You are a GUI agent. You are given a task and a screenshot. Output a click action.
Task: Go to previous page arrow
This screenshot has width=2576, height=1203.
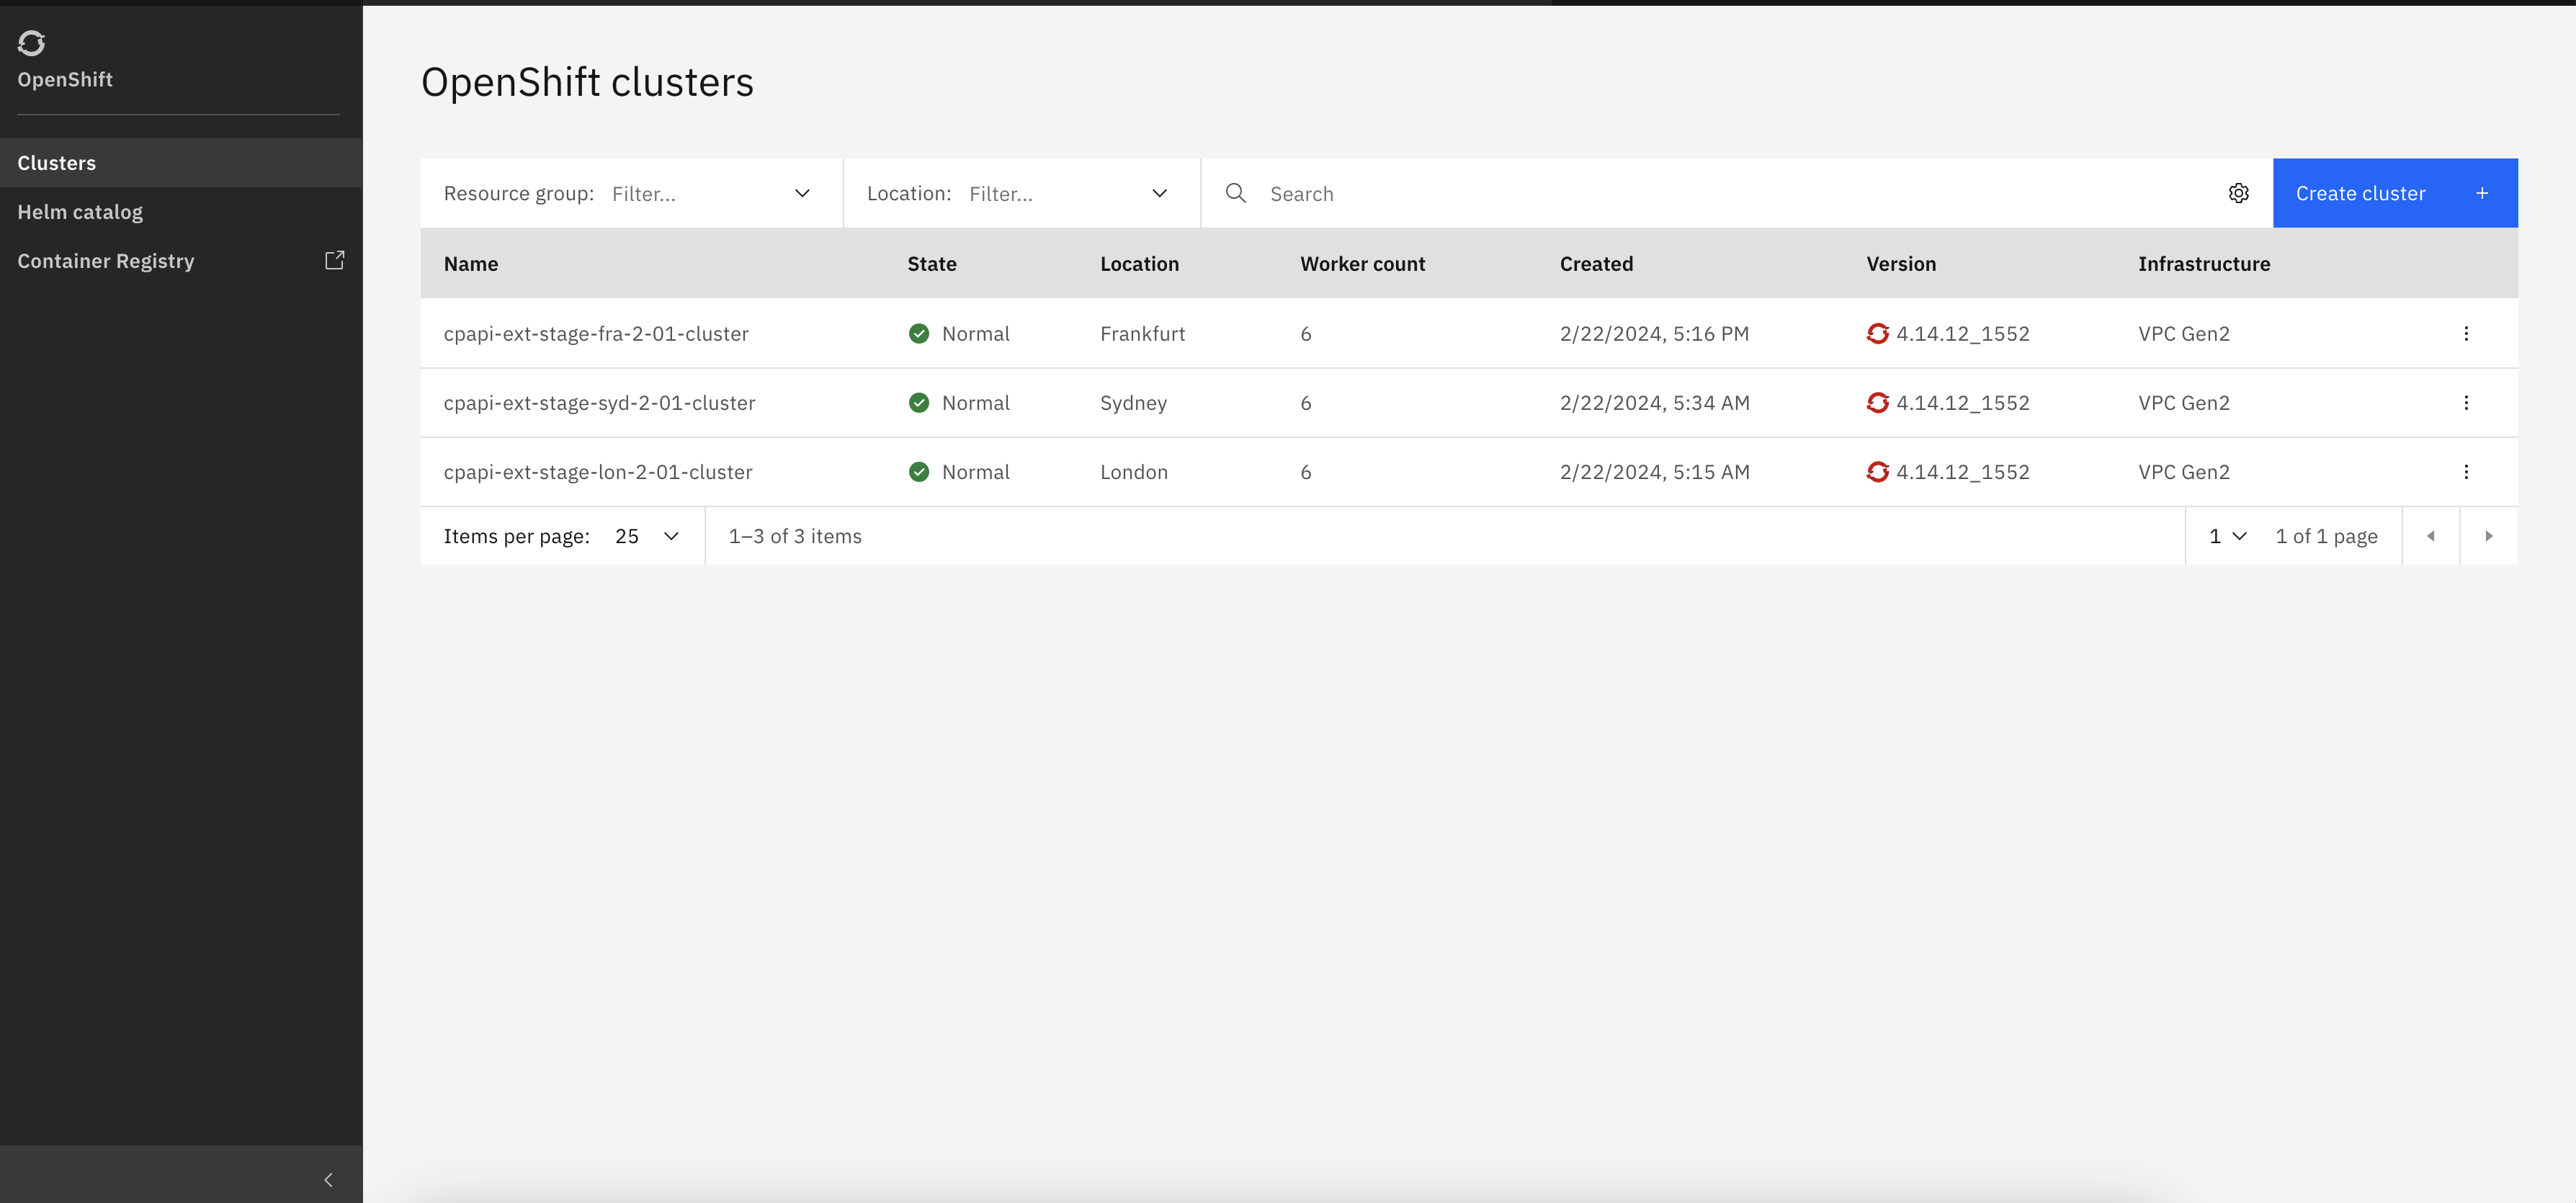pyautogui.click(x=2430, y=536)
